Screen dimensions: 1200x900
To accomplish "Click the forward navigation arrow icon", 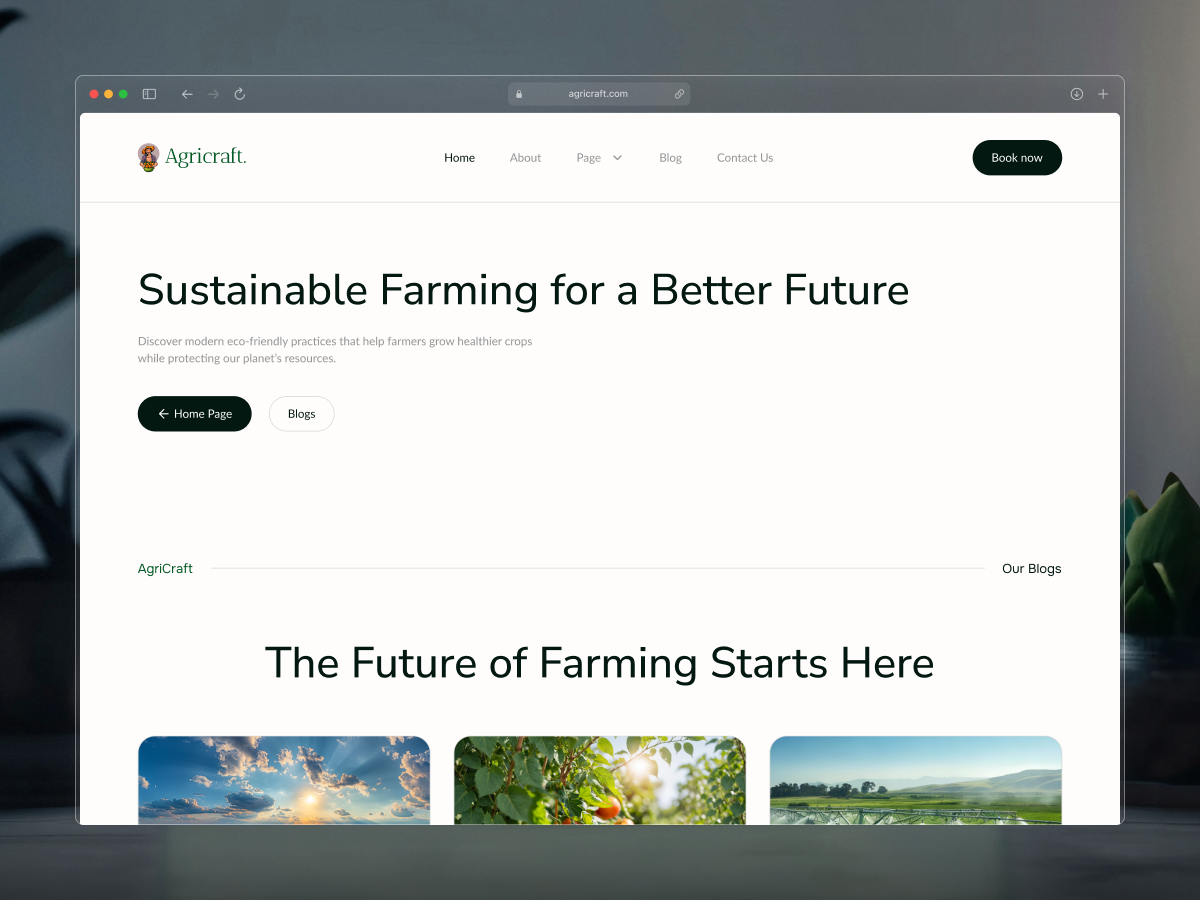I will click(x=213, y=93).
